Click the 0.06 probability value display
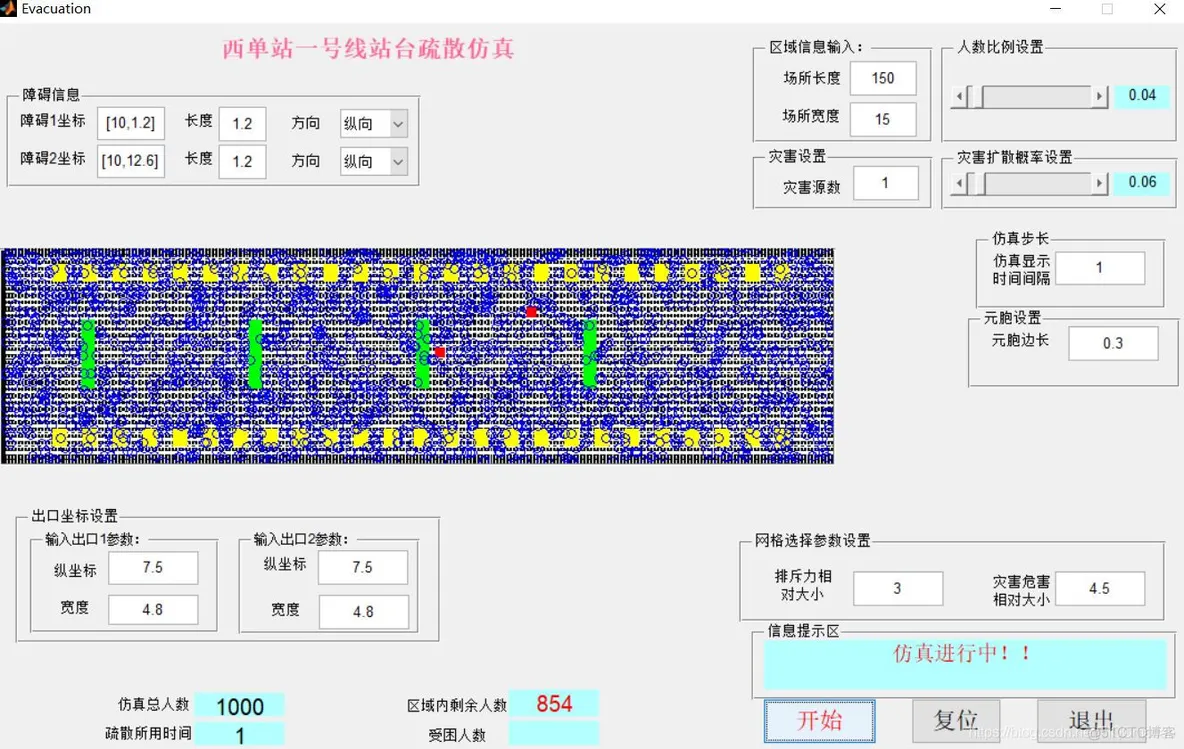Screen dimensions: 1184x749 (x=1142, y=182)
